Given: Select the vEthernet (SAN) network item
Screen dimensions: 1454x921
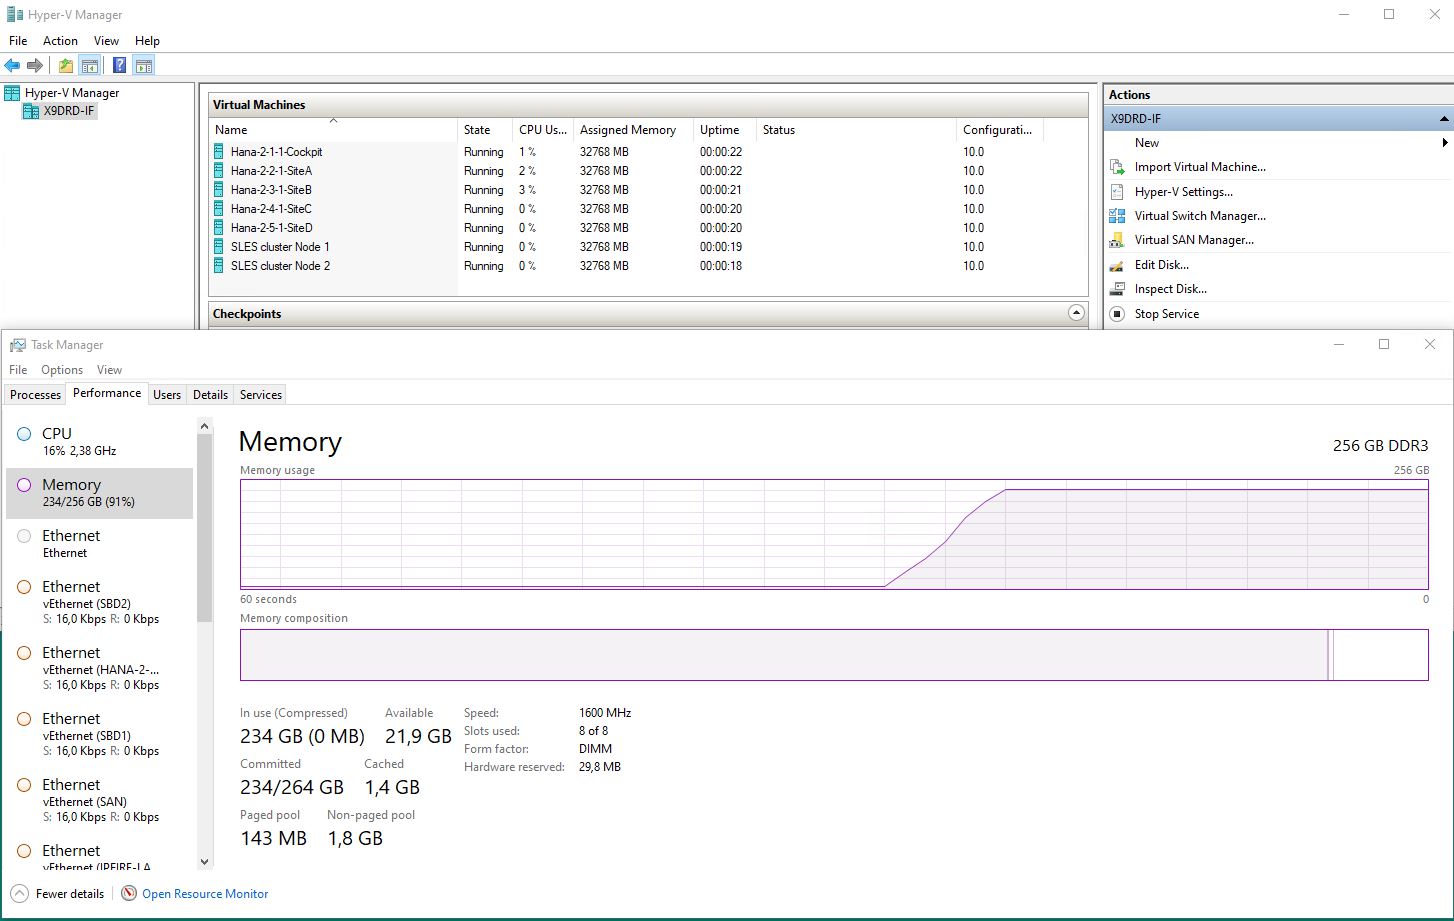Looking at the screenshot, I should 100,800.
